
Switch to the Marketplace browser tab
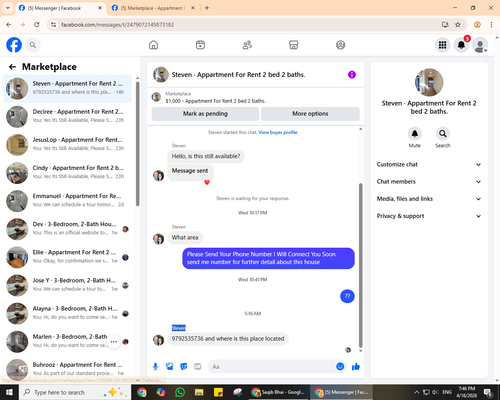(x=153, y=8)
